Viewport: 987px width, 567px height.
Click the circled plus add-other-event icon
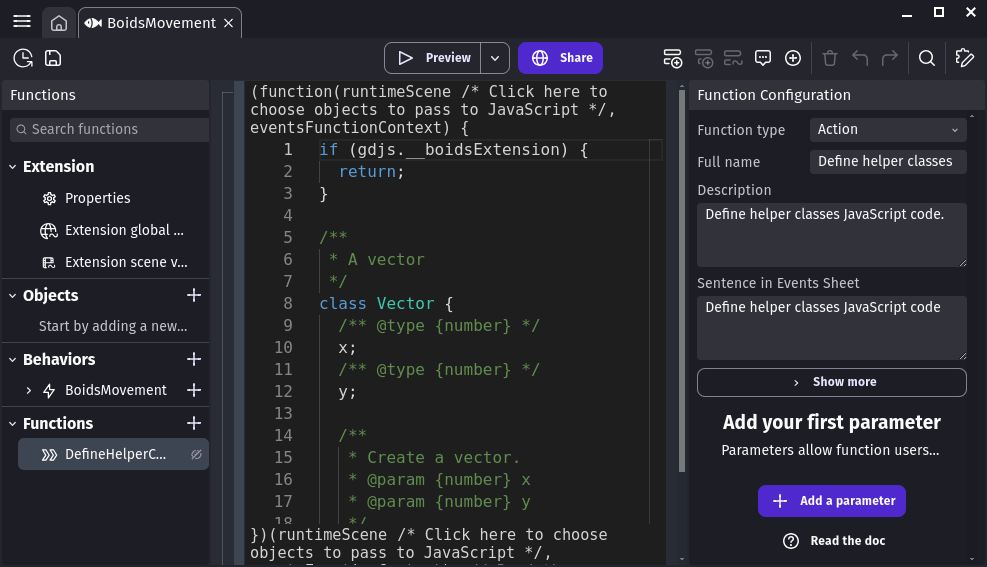coord(793,58)
